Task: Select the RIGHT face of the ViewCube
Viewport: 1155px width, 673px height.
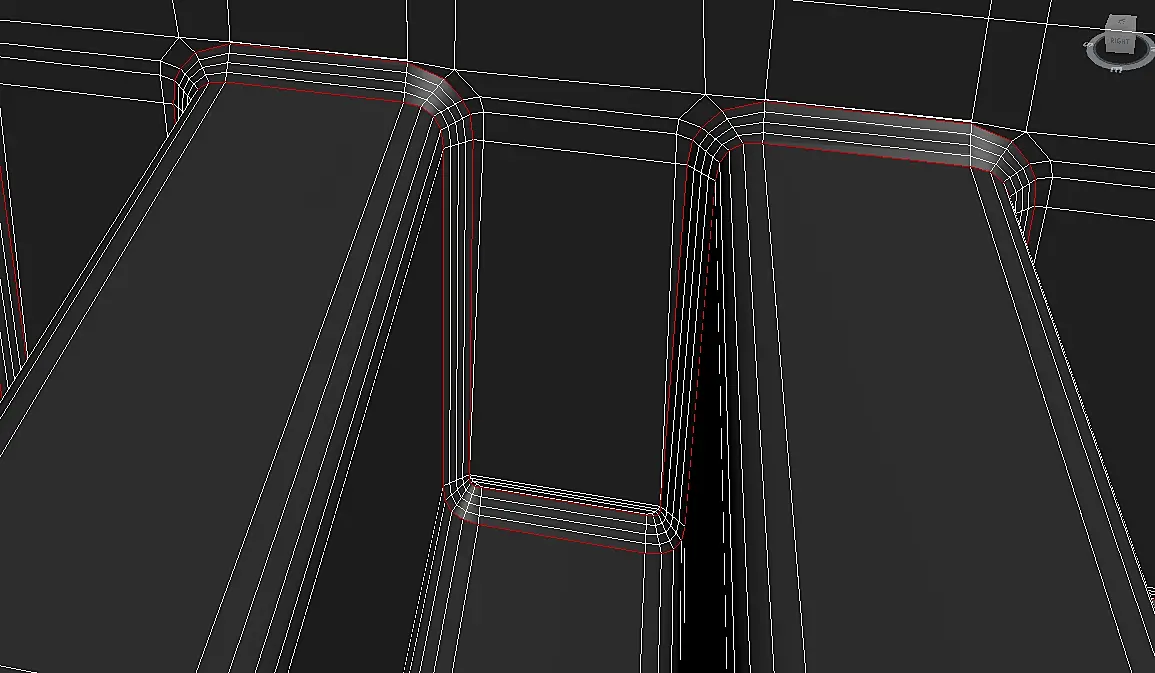Action: pyautogui.click(x=1120, y=42)
